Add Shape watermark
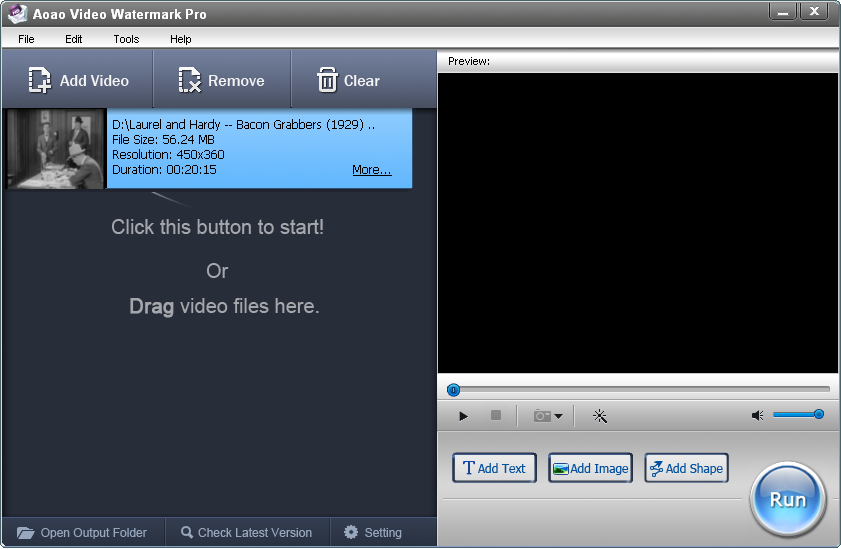 coord(686,468)
